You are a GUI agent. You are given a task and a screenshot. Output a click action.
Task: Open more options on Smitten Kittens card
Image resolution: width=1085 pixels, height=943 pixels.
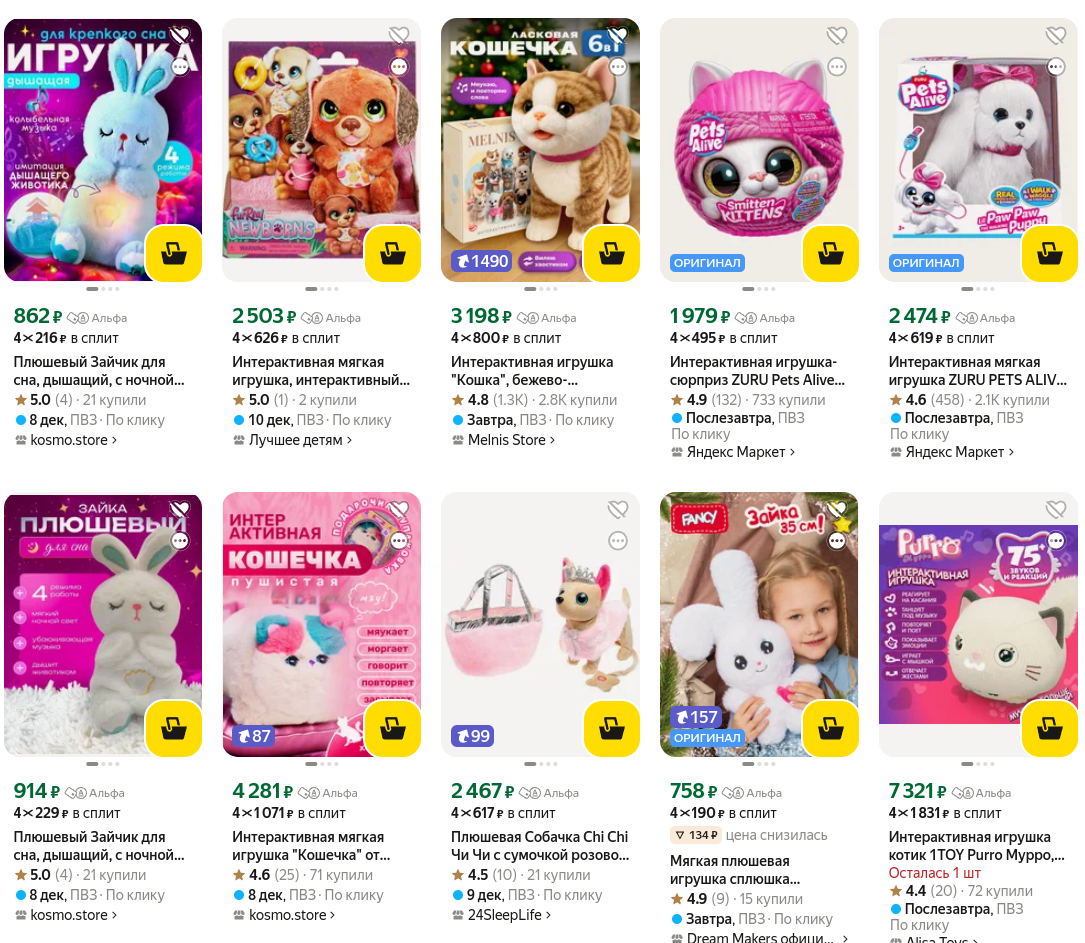(837, 66)
